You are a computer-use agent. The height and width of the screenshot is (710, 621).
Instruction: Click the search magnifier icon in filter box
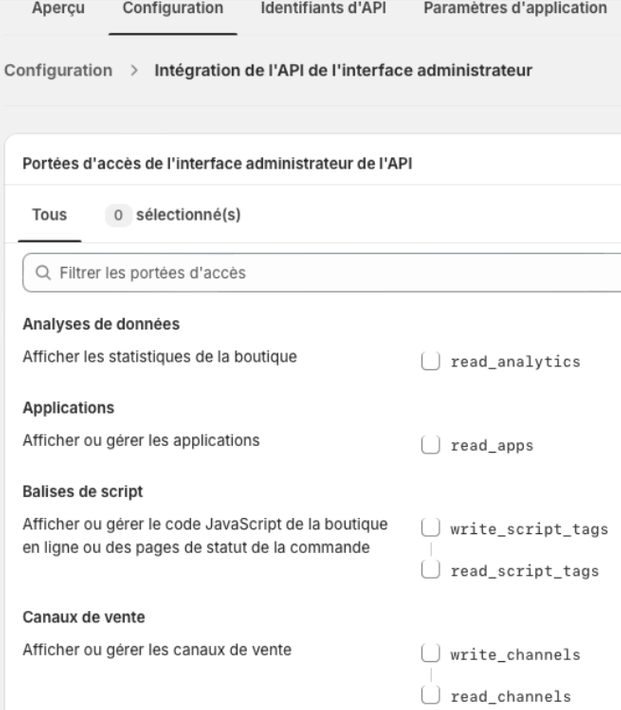tap(43, 273)
